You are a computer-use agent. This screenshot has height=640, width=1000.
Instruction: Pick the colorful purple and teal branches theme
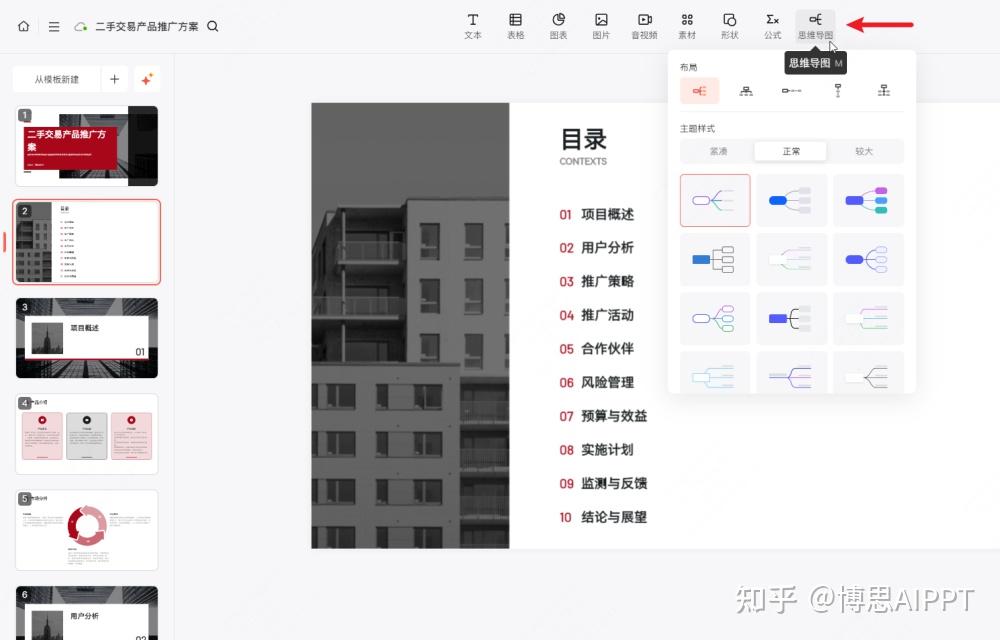pyautogui.click(x=868, y=200)
